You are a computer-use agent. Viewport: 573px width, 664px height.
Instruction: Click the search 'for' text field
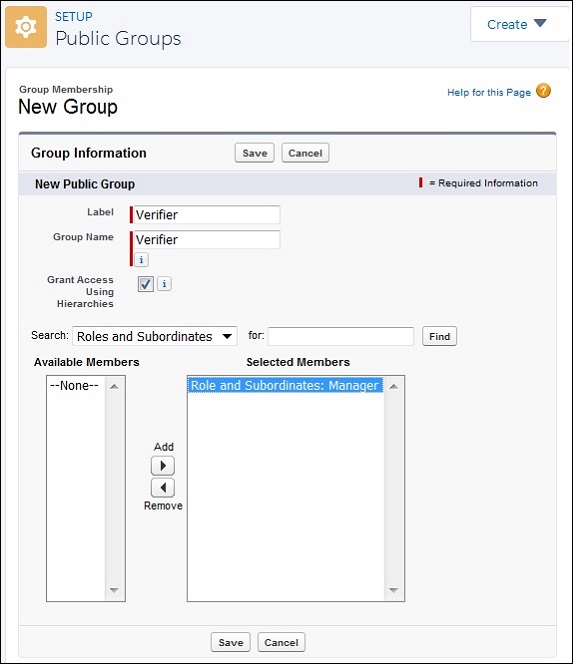[x=341, y=336]
